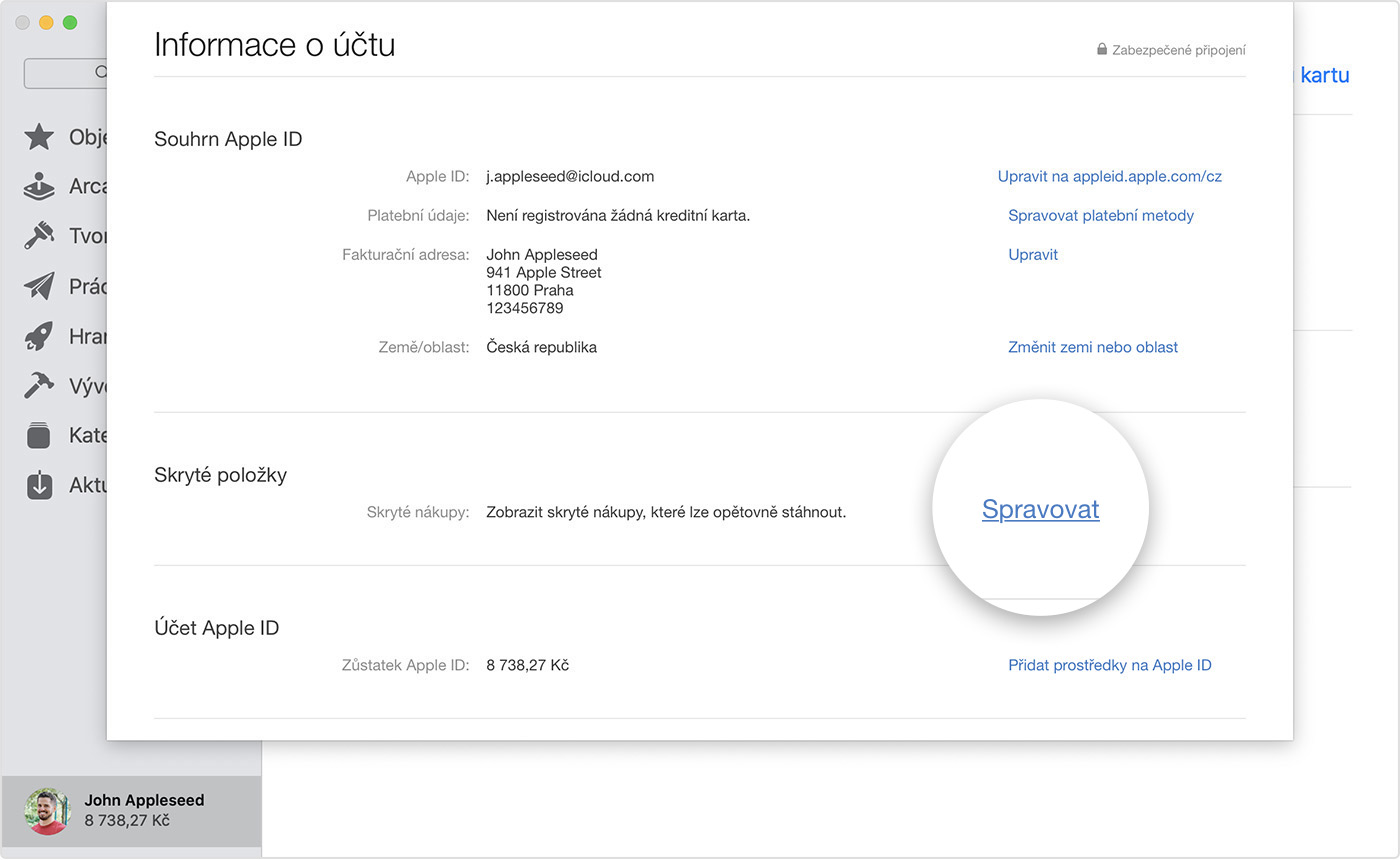Click 'Spravovat' for hidden purchases
Viewport: 1400px width, 860px height.
(1040, 509)
